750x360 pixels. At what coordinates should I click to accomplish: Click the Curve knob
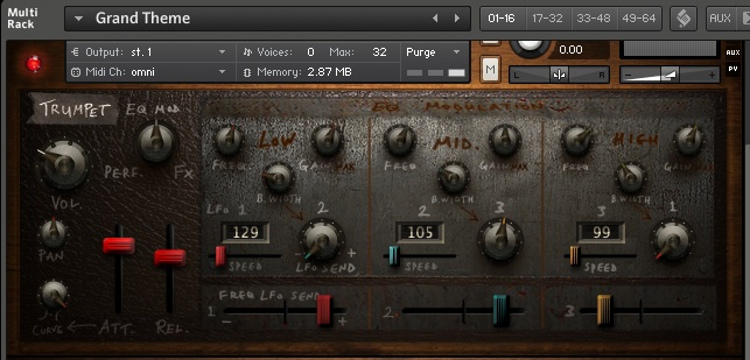coord(54,294)
